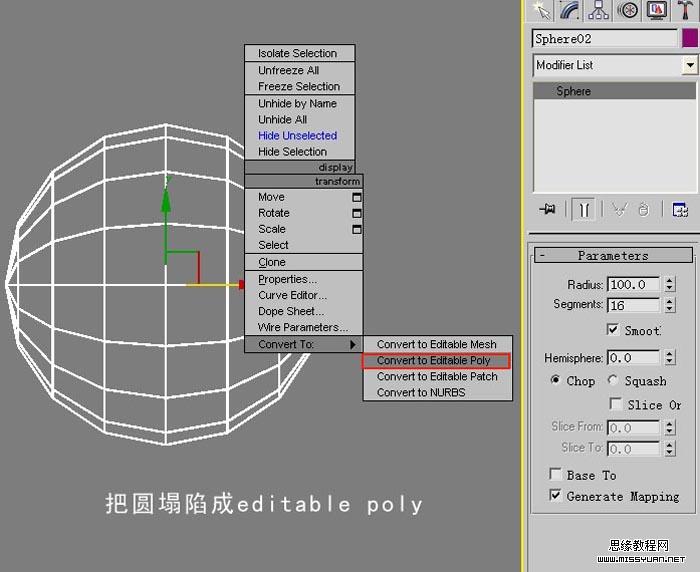Click the Slice To value field
Screen dimensions: 700x572
click(633, 448)
